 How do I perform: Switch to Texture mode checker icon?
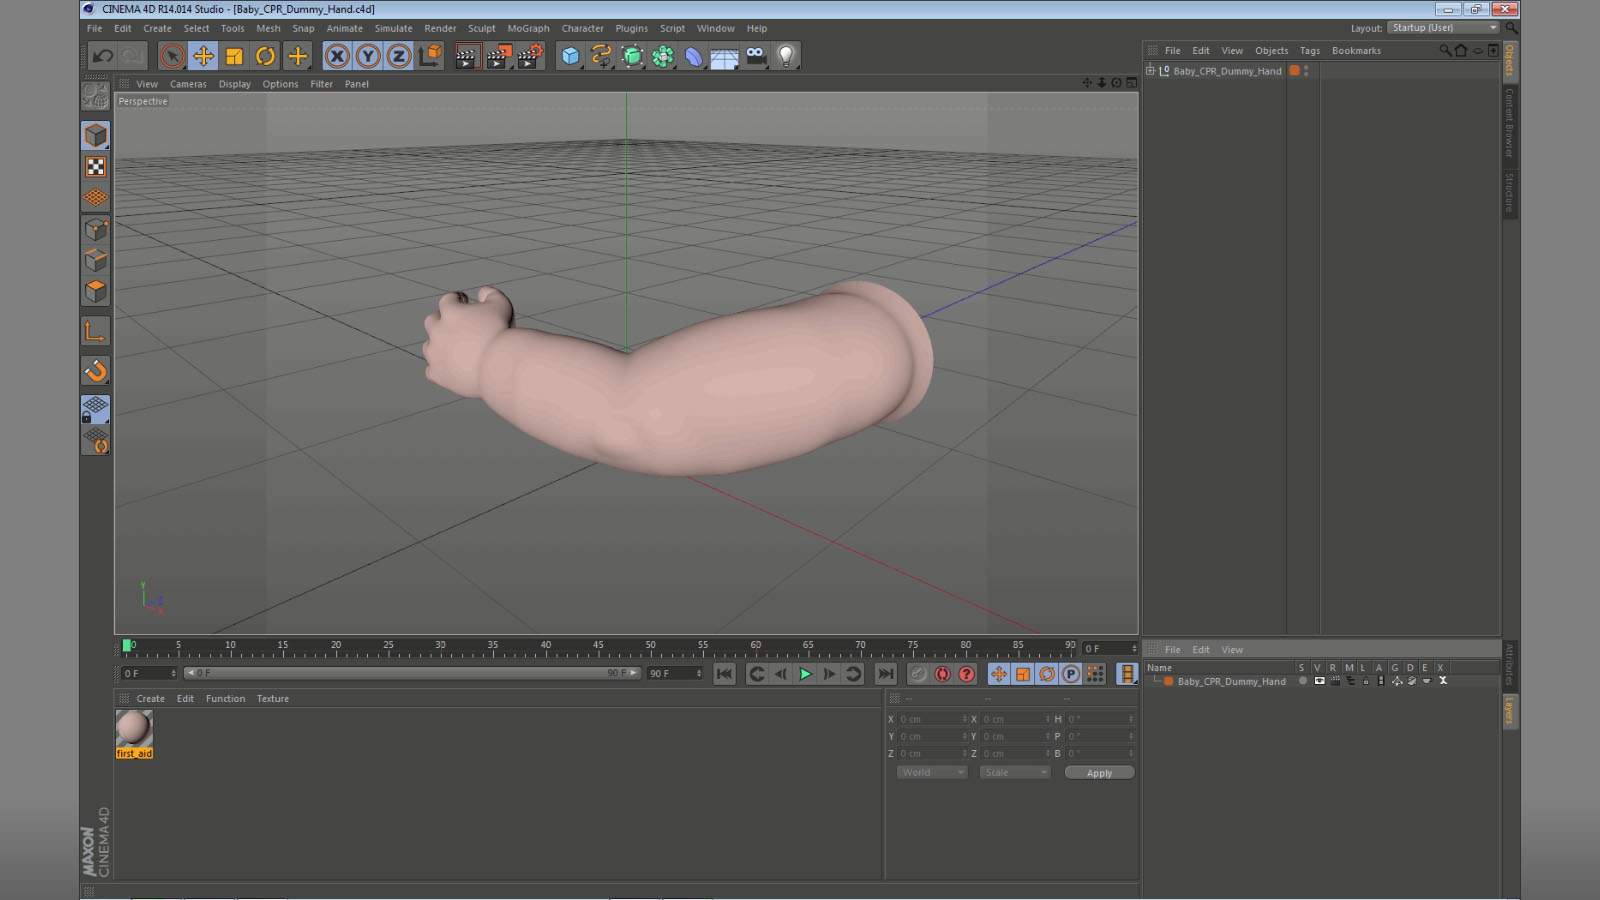click(x=95, y=167)
